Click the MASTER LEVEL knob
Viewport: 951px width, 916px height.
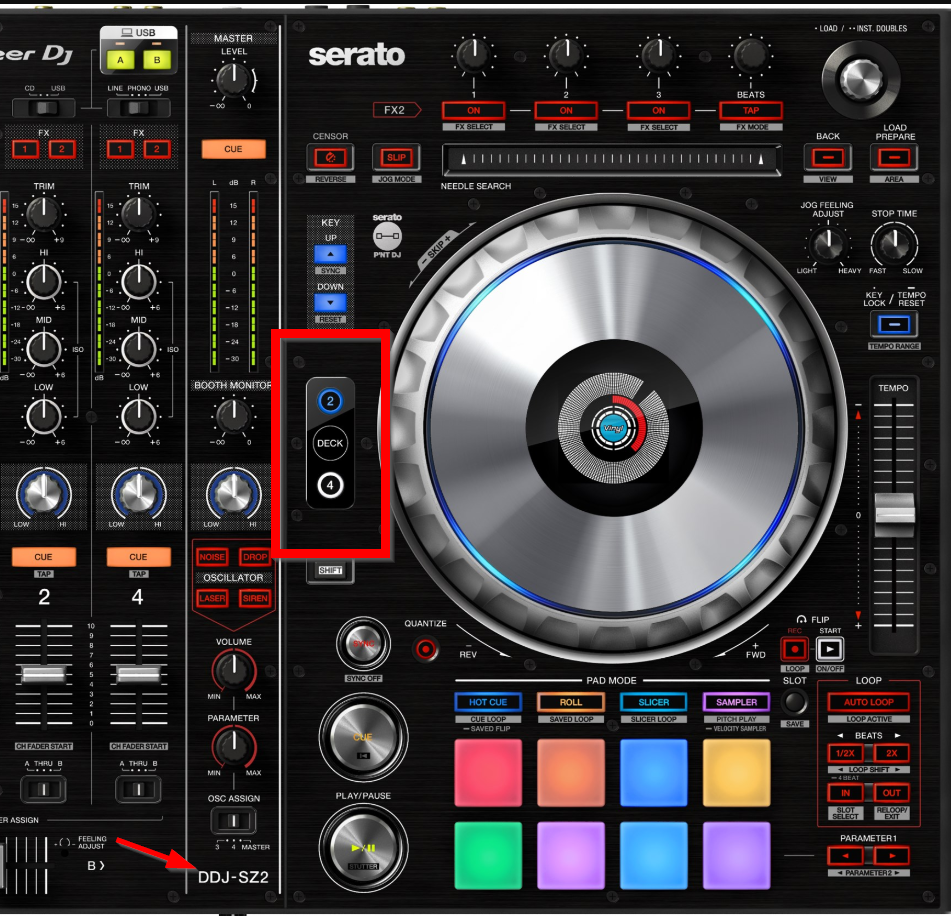234,79
